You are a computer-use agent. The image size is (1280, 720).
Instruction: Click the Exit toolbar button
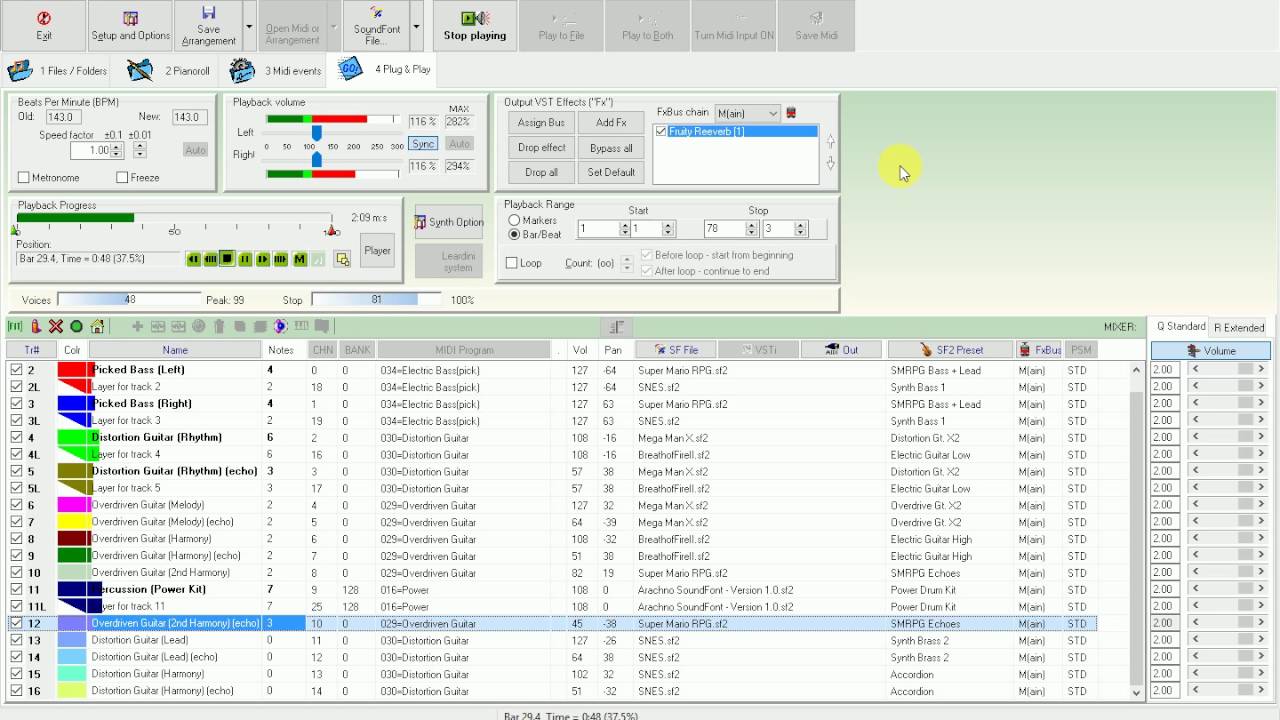(44, 26)
